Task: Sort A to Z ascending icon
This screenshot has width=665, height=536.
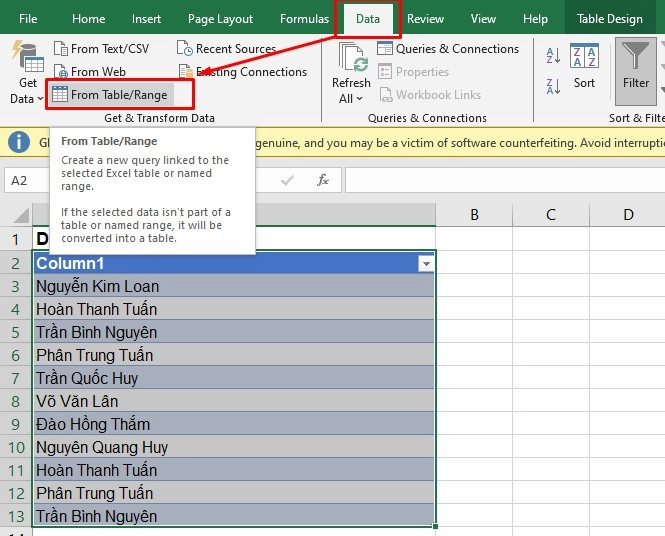Action: [553, 57]
